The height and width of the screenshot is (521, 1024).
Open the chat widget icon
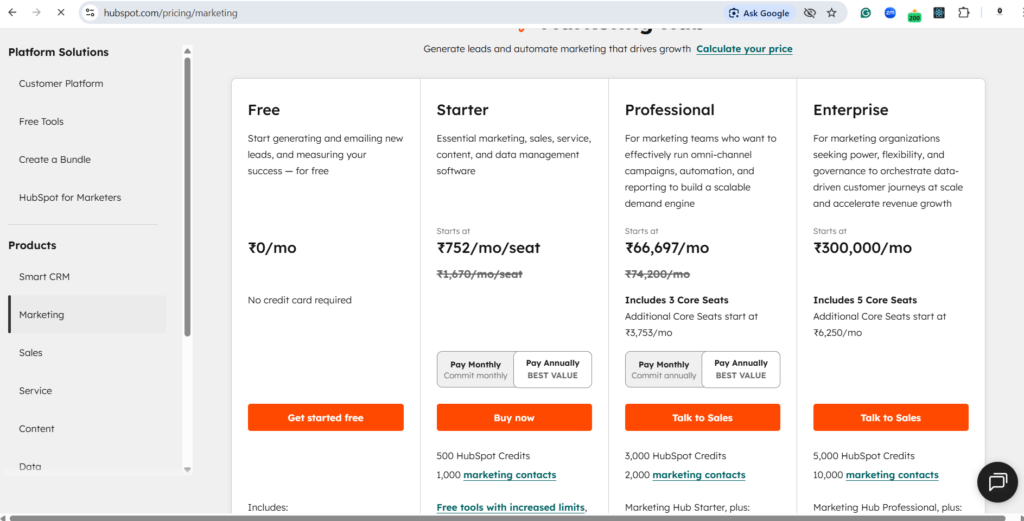tap(996, 481)
